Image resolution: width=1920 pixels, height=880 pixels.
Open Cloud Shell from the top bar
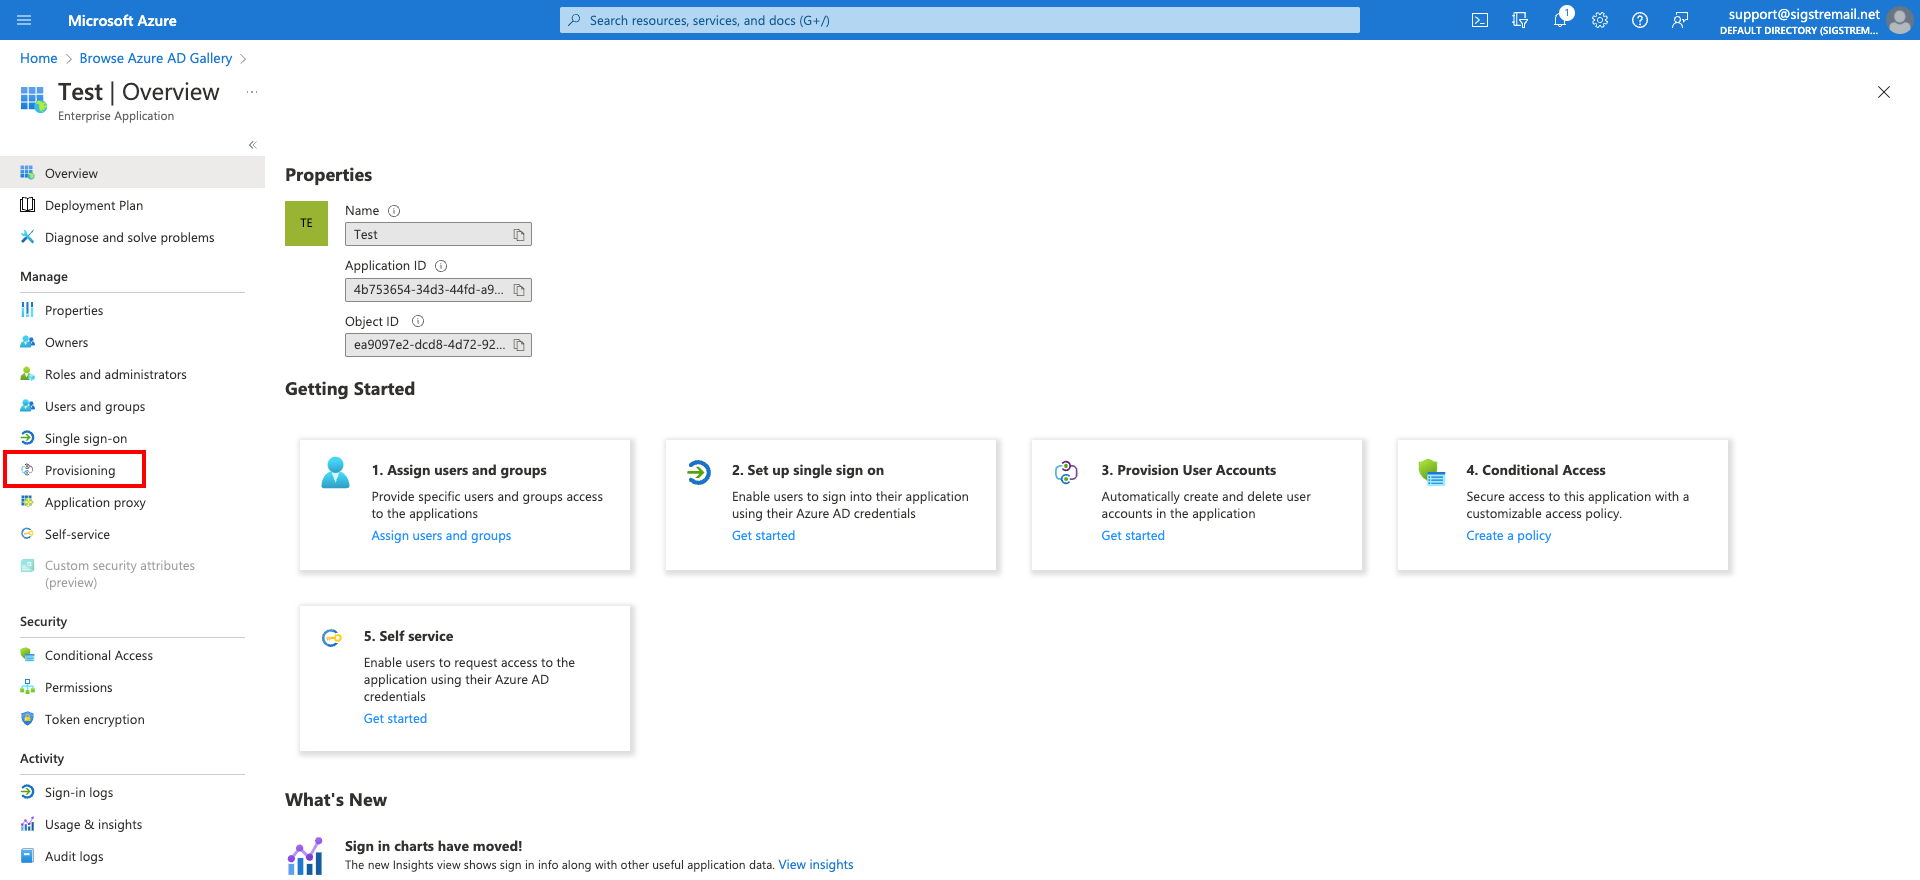pos(1480,20)
